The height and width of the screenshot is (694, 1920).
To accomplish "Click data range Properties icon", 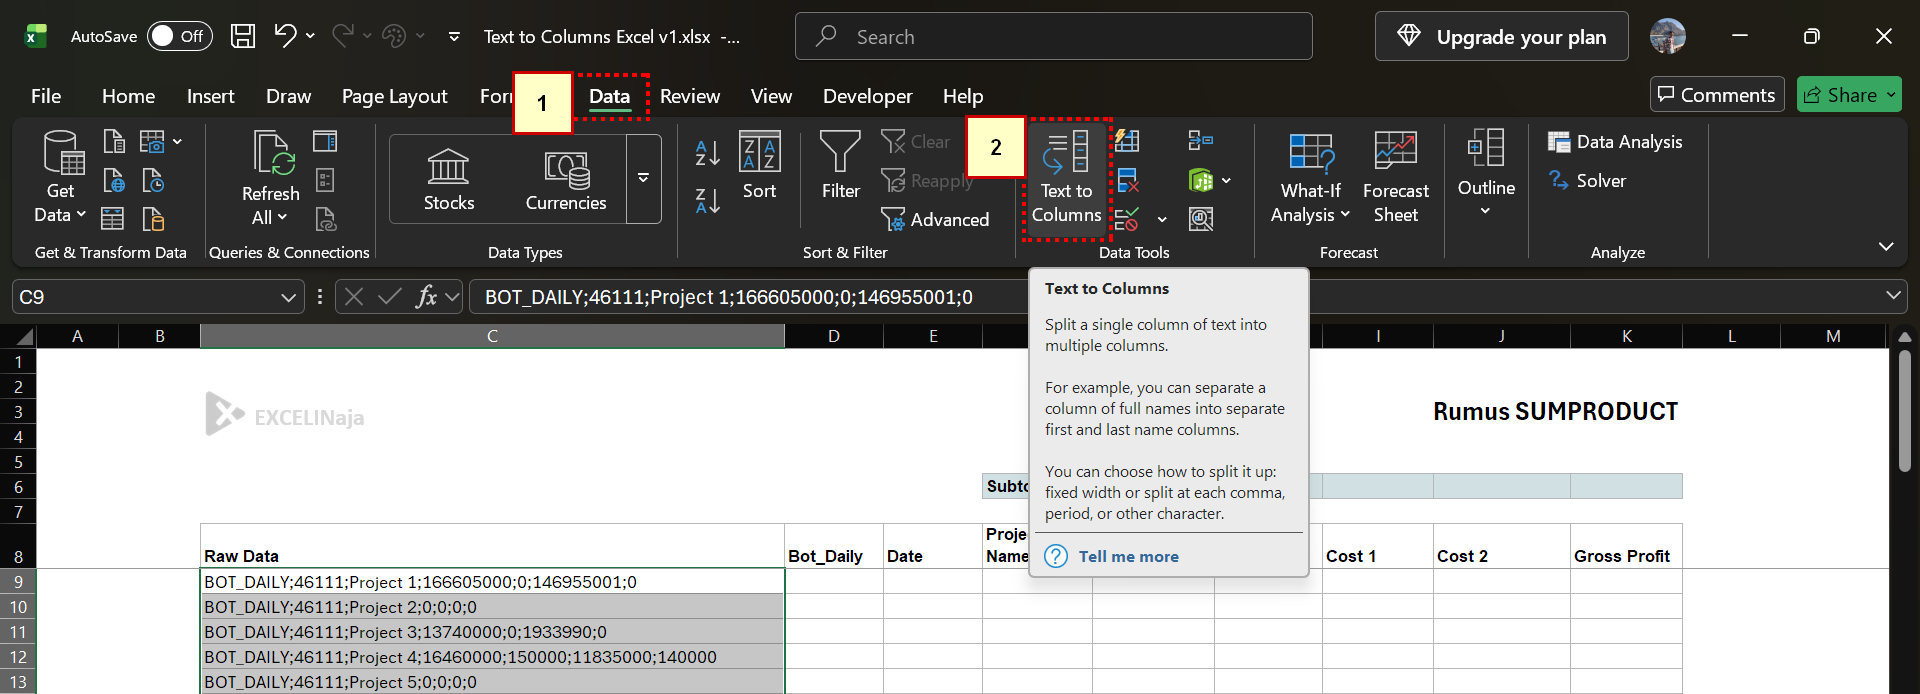I will coord(325,181).
